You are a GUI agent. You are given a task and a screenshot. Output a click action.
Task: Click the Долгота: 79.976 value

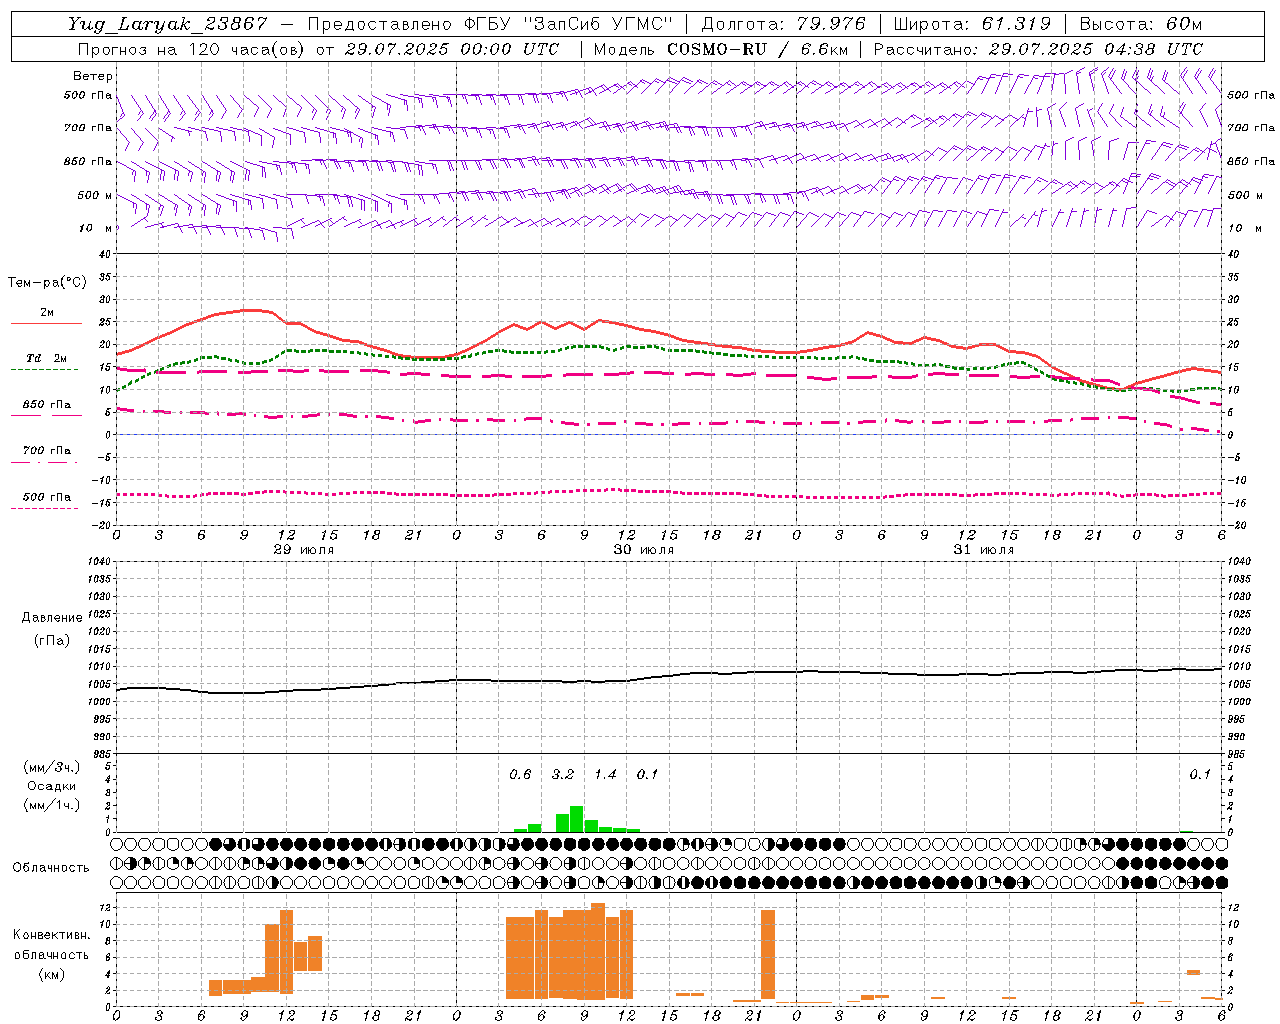tap(784, 24)
